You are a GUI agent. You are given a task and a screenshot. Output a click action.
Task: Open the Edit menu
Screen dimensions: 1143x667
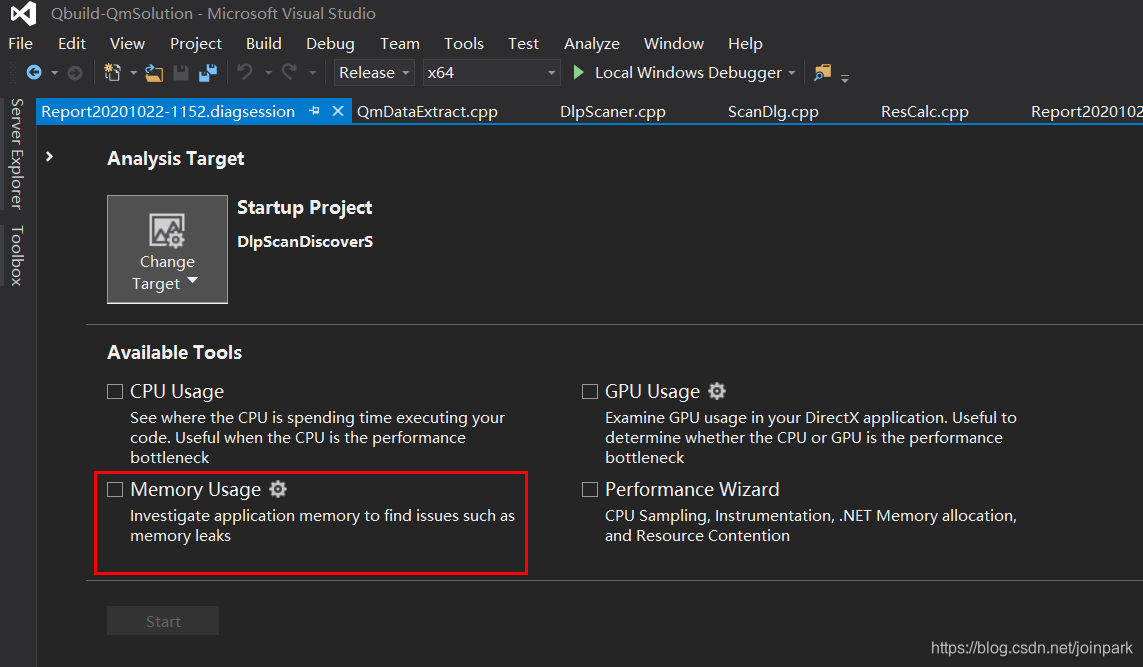click(71, 44)
